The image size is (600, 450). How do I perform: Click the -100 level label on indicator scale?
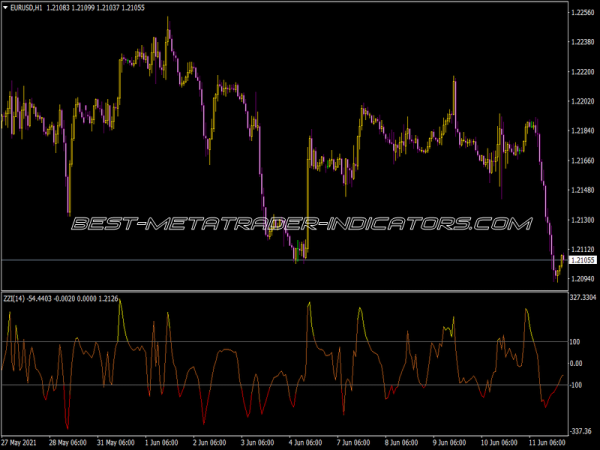pyautogui.click(x=576, y=385)
